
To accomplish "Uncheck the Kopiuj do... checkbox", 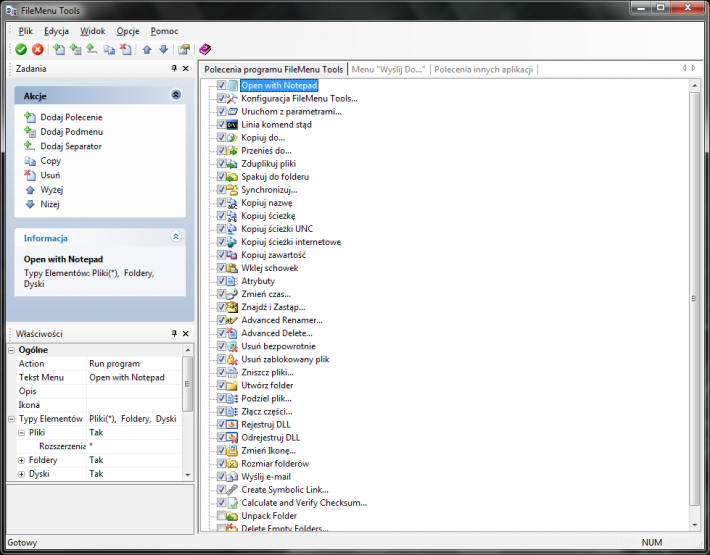I will (x=221, y=137).
